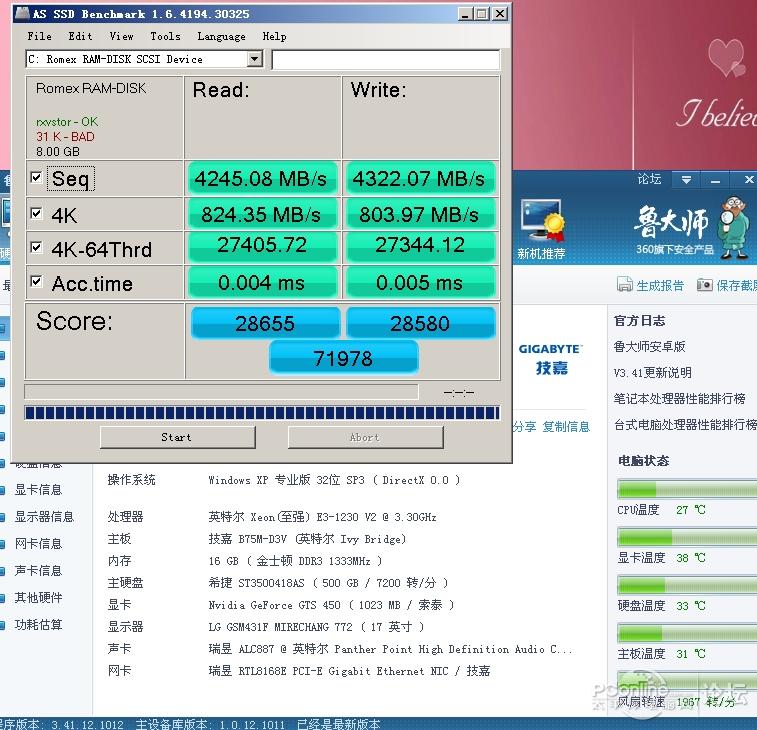The width and height of the screenshot is (757, 730).
Task: Open the Edit menu in AS SSD Benchmark
Action: click(80, 36)
